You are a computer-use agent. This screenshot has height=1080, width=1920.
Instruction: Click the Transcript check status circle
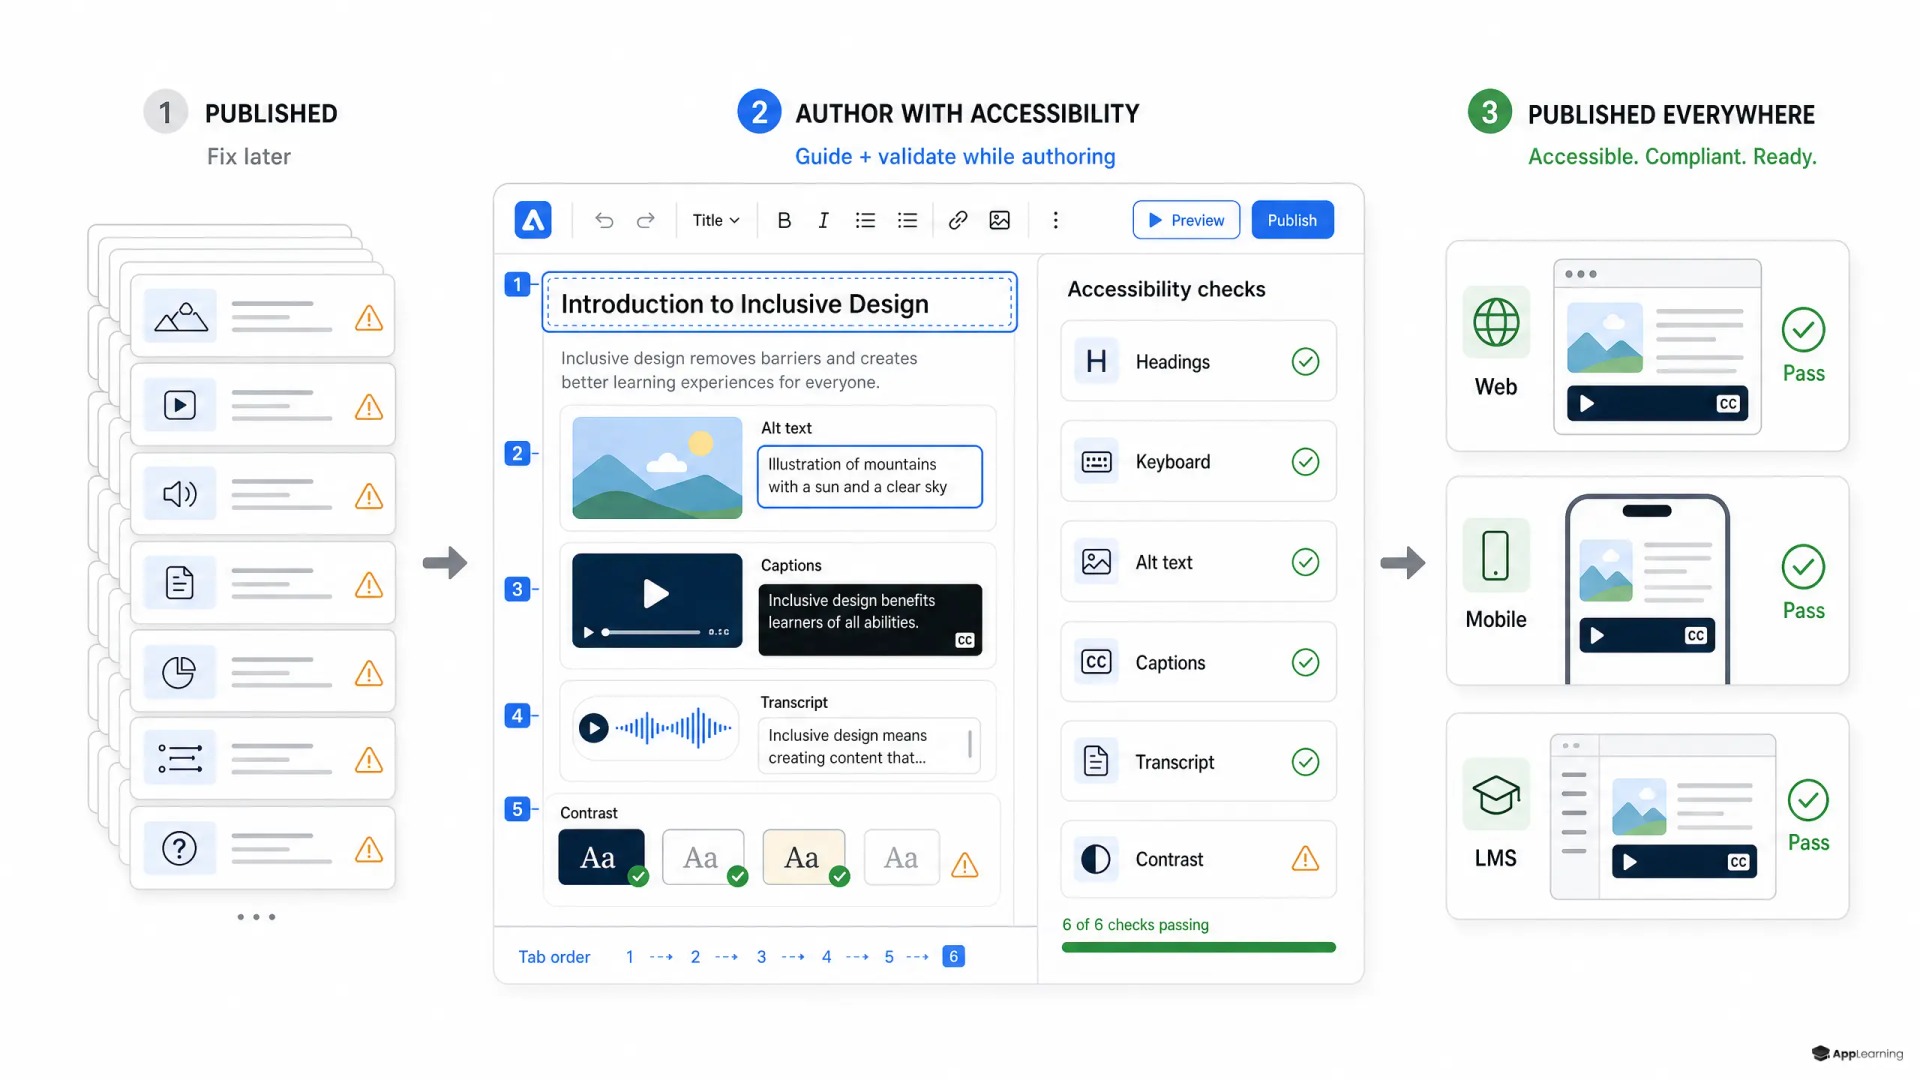pos(1305,762)
